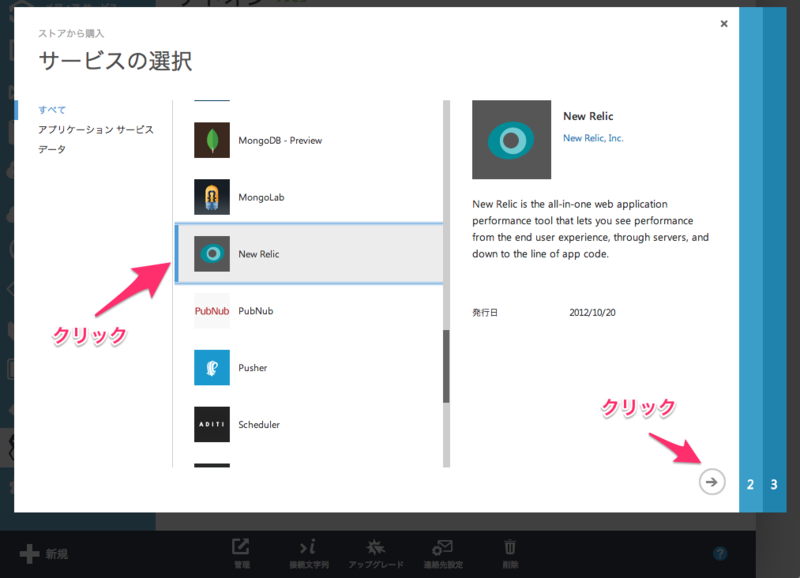The width and height of the screenshot is (800, 578).
Task: Click the MongoLab service icon
Action: coord(212,197)
